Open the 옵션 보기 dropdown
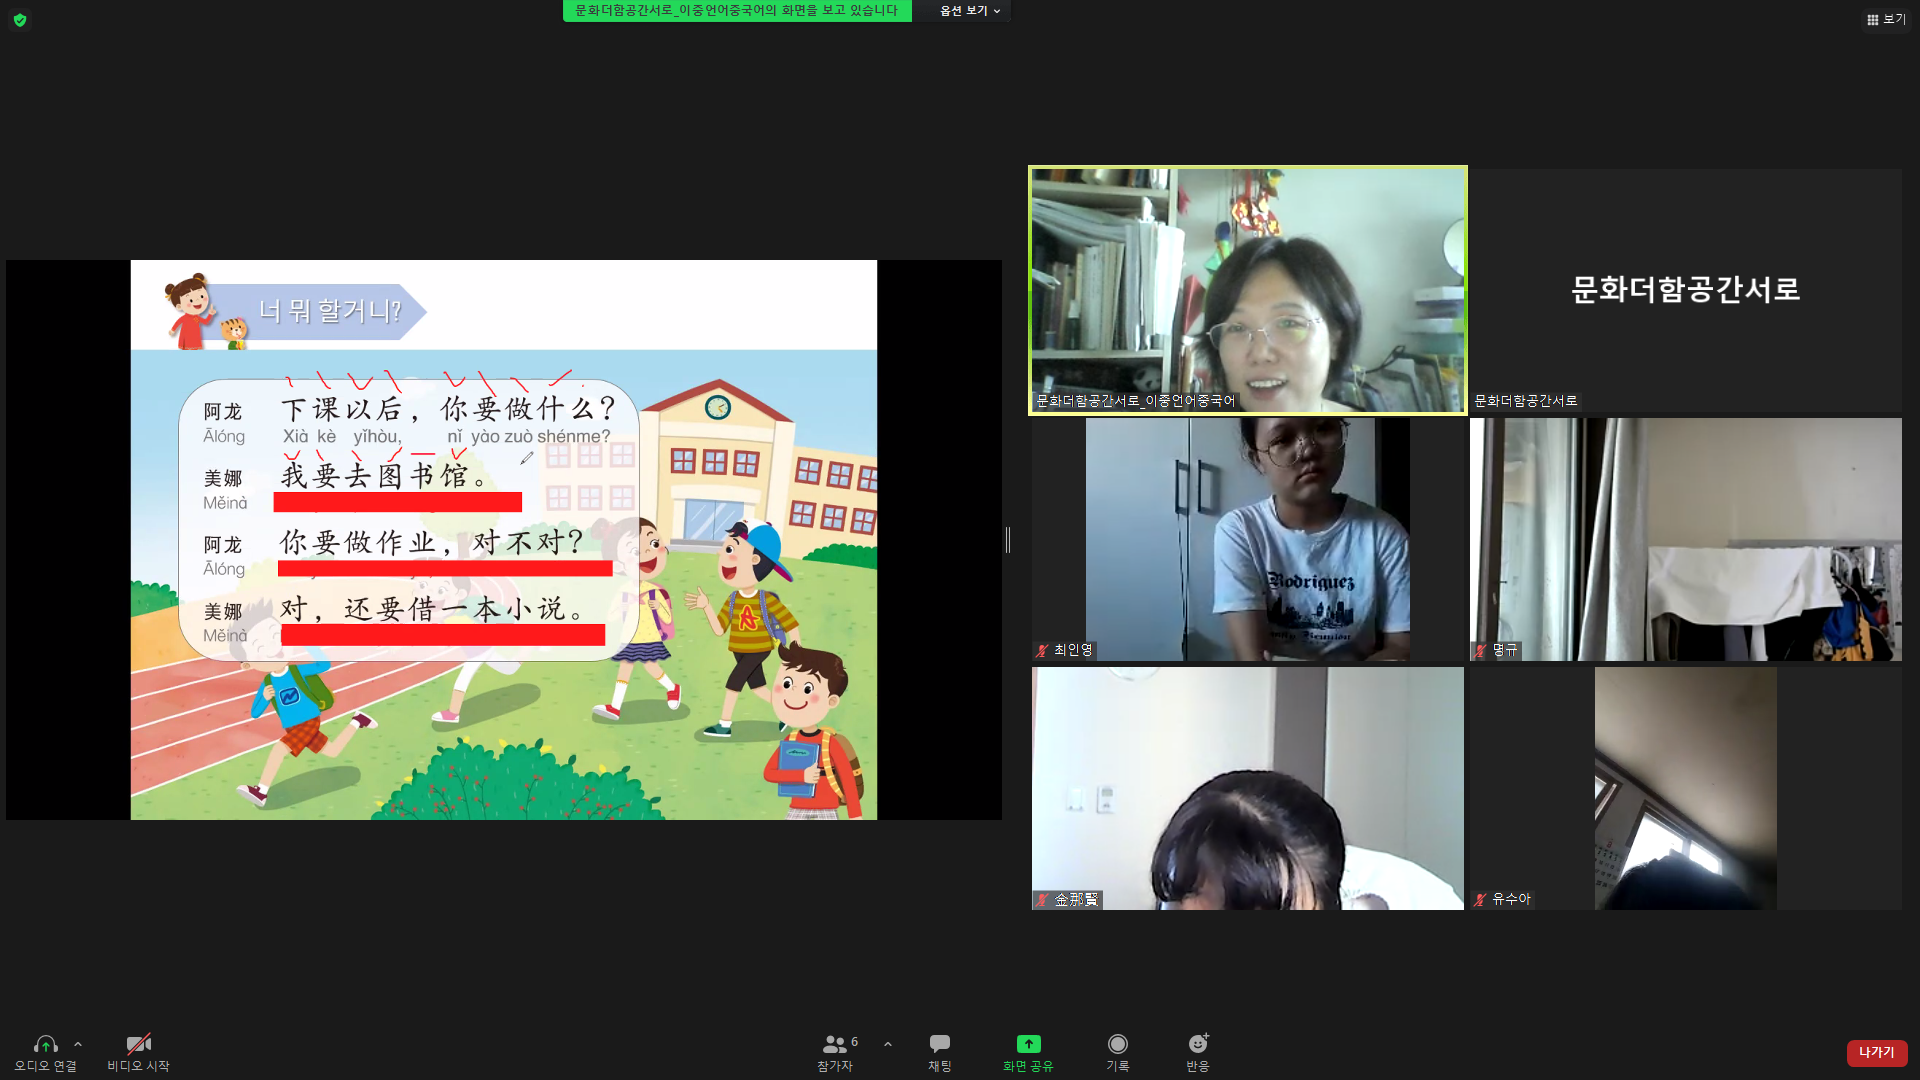The image size is (1920, 1080). click(x=969, y=11)
